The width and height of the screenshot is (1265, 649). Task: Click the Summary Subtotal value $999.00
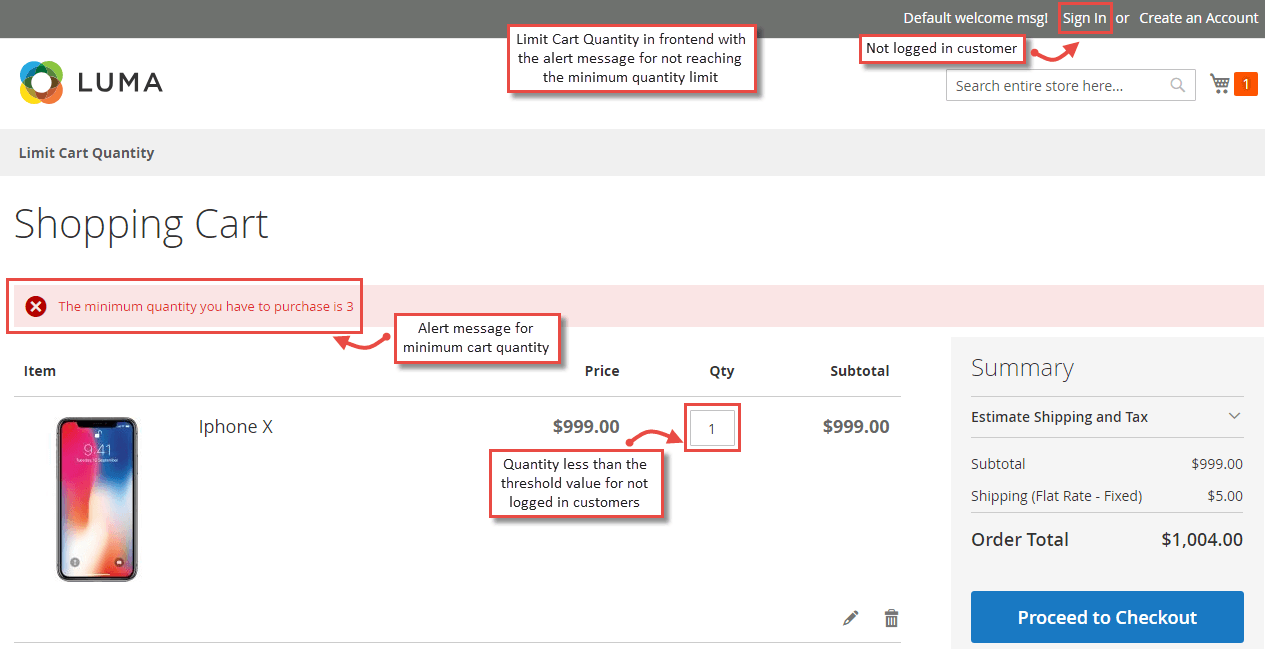point(1217,464)
